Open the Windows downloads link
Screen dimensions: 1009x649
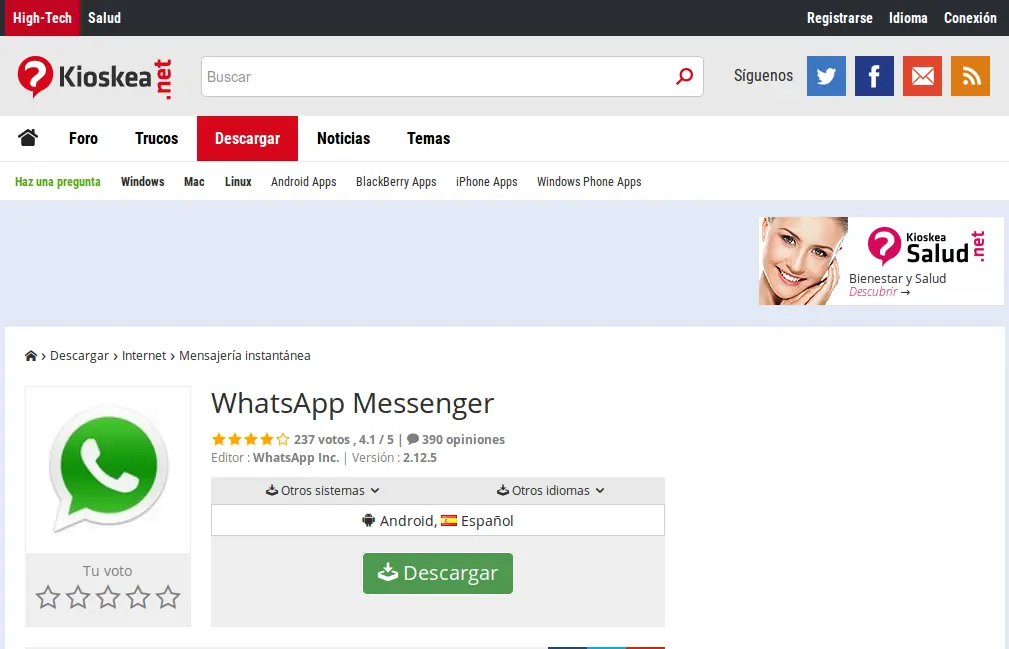[x=143, y=181]
